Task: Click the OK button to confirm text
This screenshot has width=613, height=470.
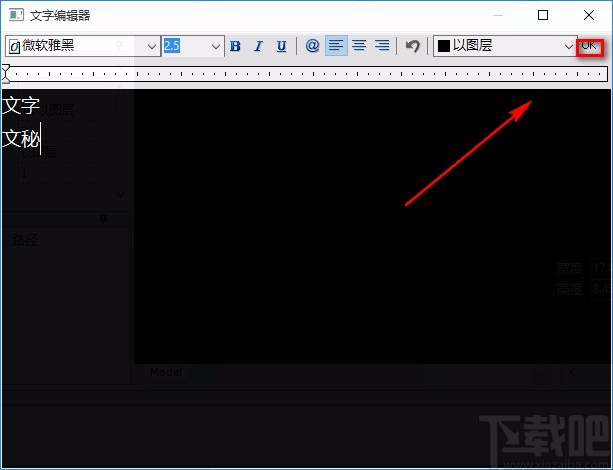Action: click(590, 46)
